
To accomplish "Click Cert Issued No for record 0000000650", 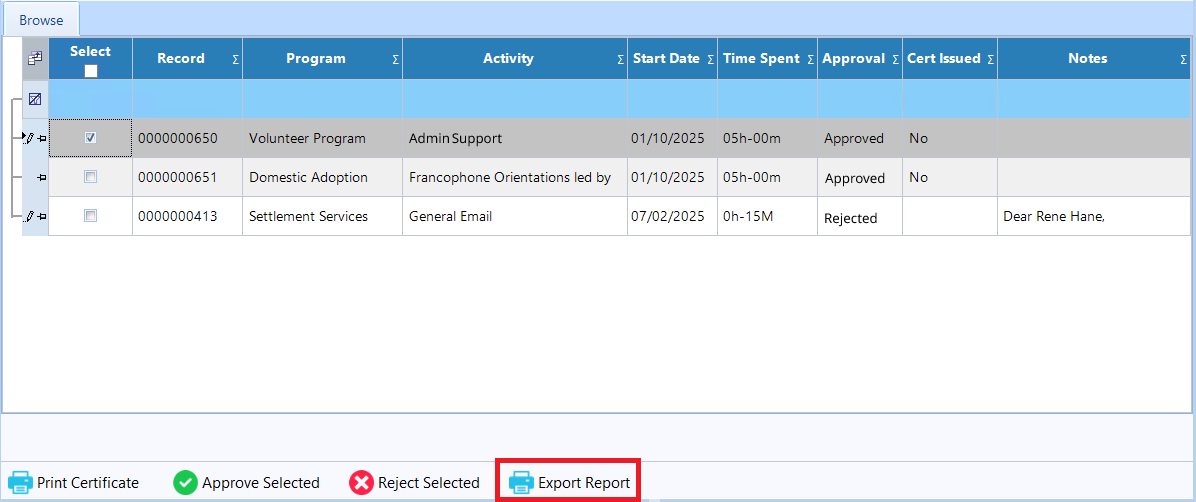I will pos(950,139).
